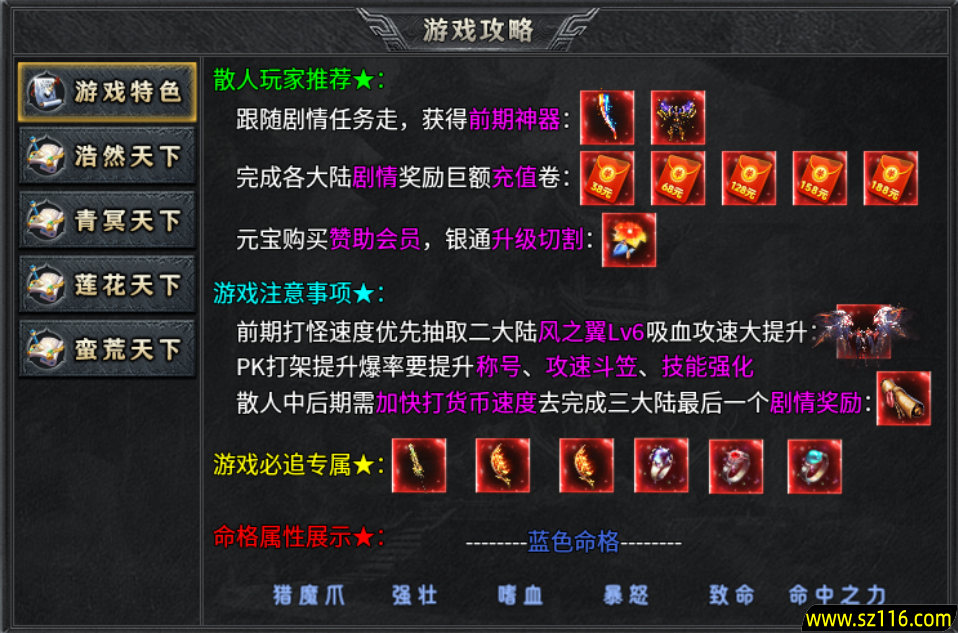958x633 pixels.
Task: Click the flower sponsor member icon
Action: pos(629,240)
